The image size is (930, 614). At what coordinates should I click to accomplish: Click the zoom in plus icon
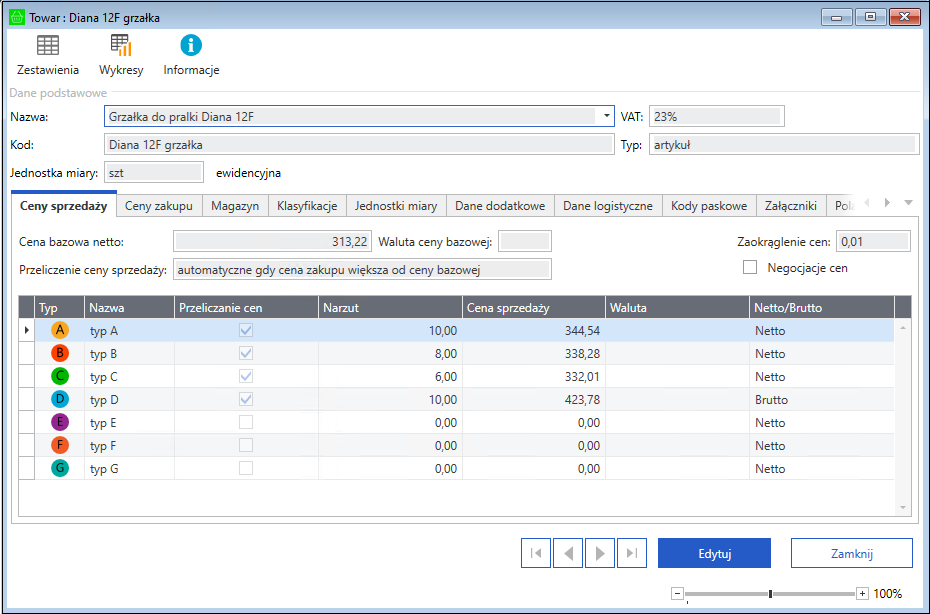862,594
